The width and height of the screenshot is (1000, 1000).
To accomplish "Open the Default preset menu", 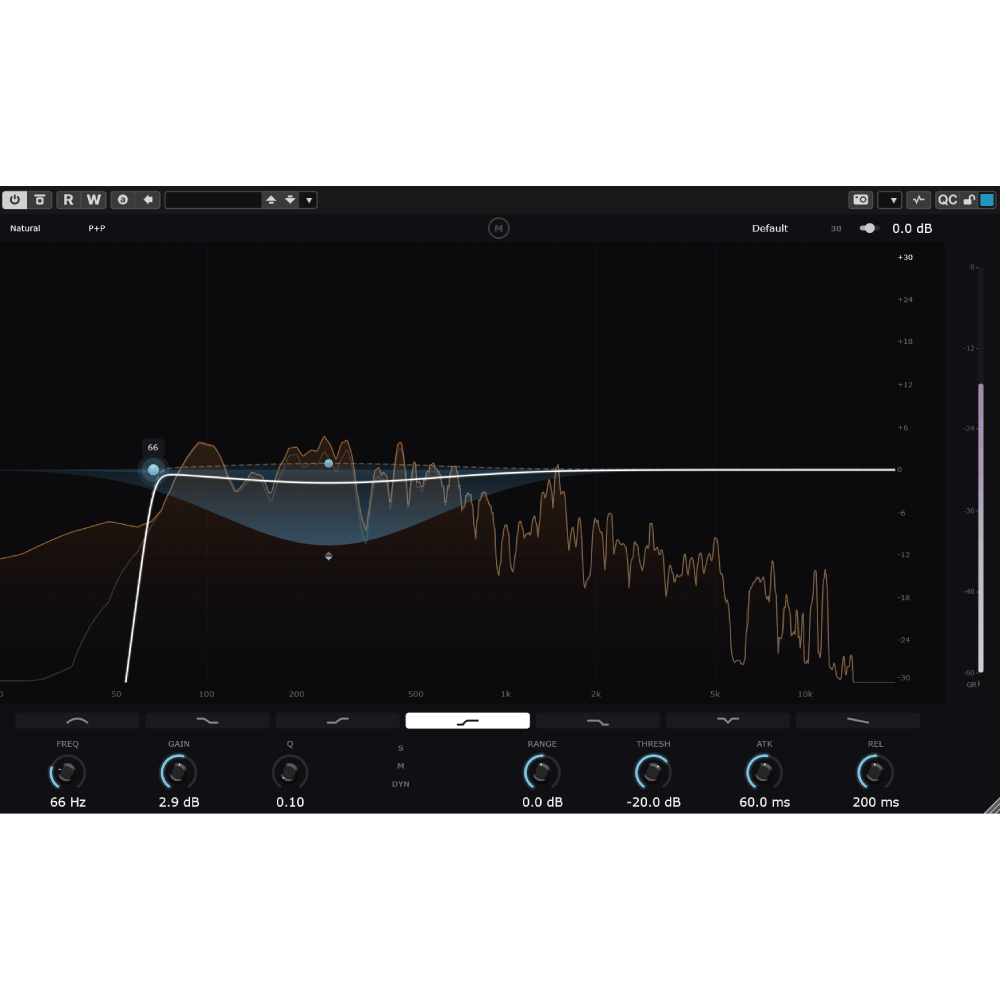I will click(770, 229).
